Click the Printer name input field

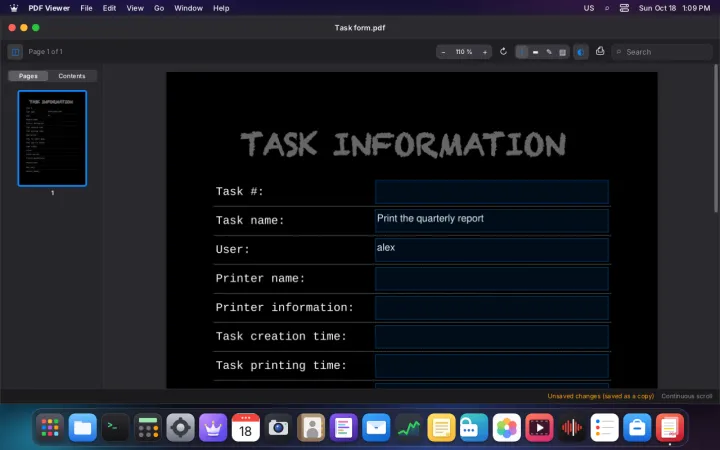point(492,279)
